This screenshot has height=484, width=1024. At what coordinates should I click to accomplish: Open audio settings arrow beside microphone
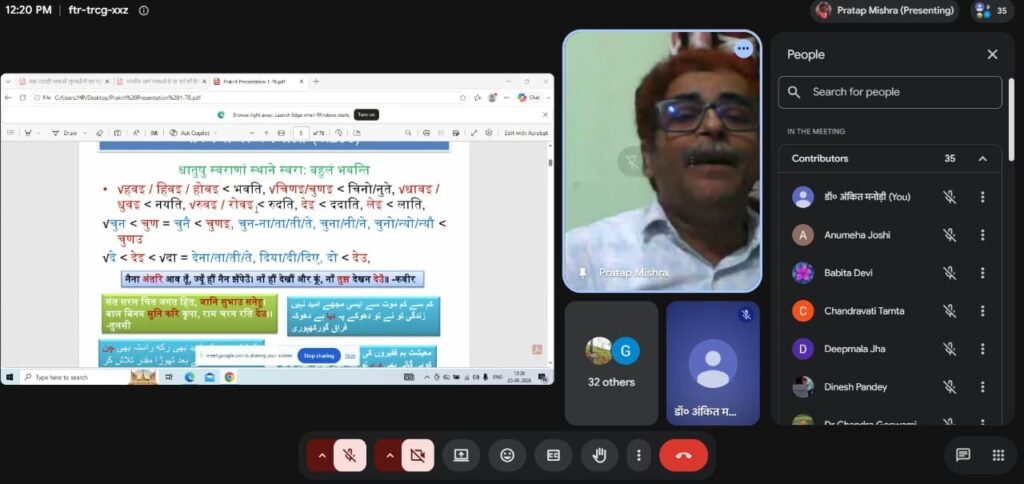(x=321, y=455)
